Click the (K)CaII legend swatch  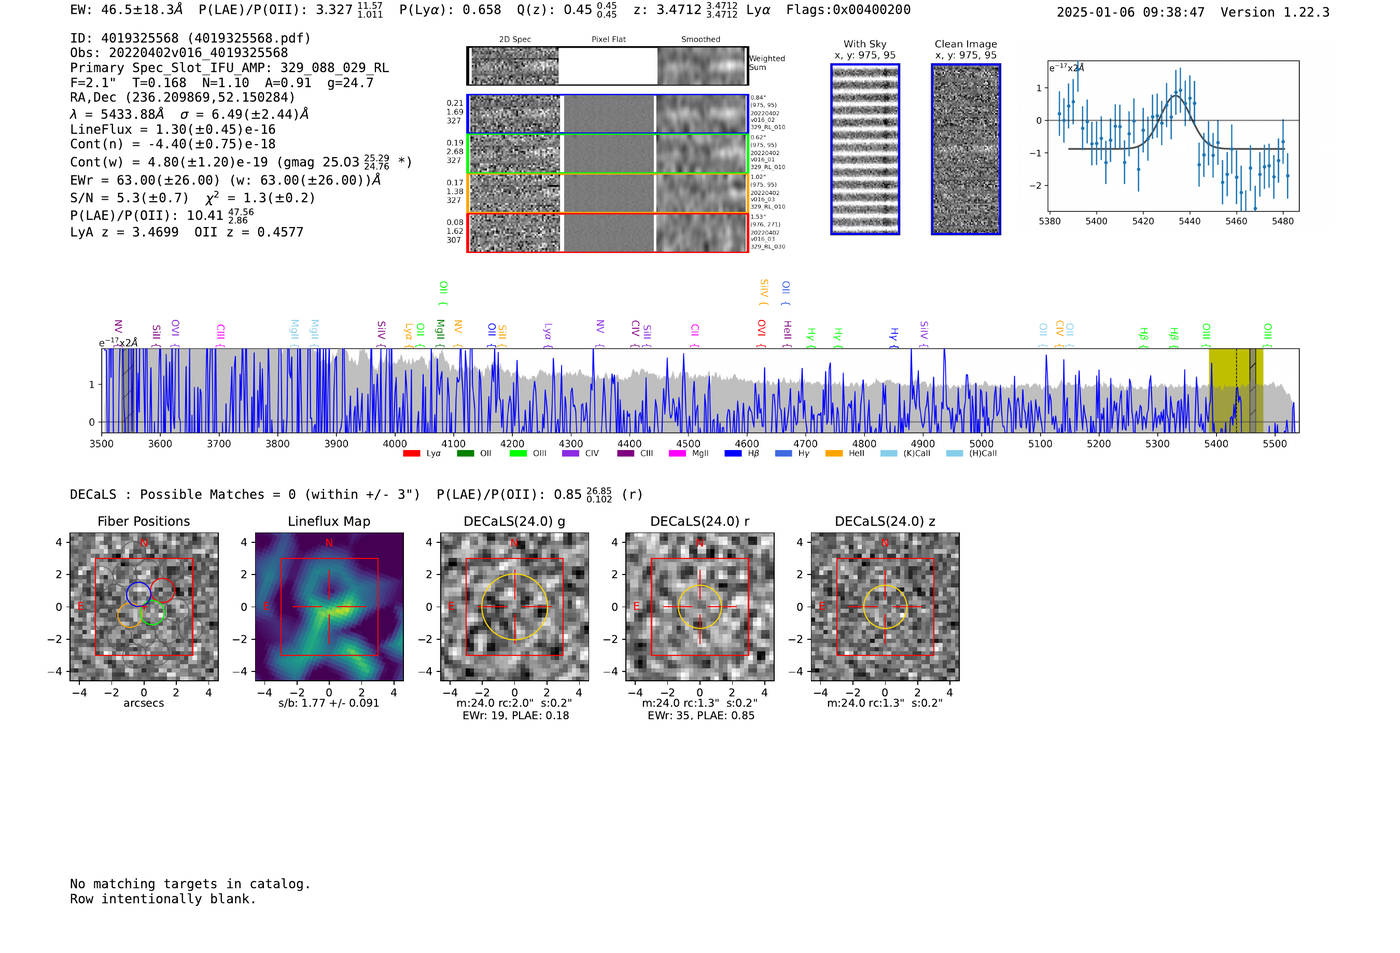[x=888, y=453]
